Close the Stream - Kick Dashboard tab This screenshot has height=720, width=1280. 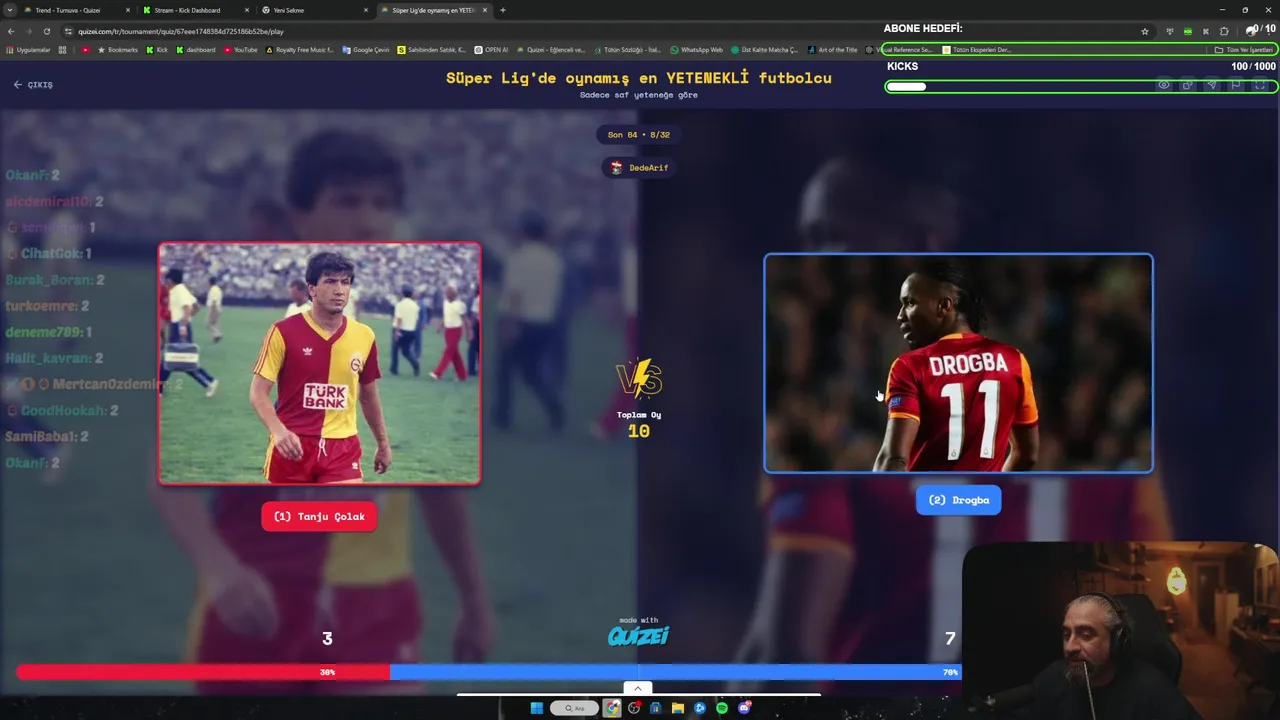[247, 10]
